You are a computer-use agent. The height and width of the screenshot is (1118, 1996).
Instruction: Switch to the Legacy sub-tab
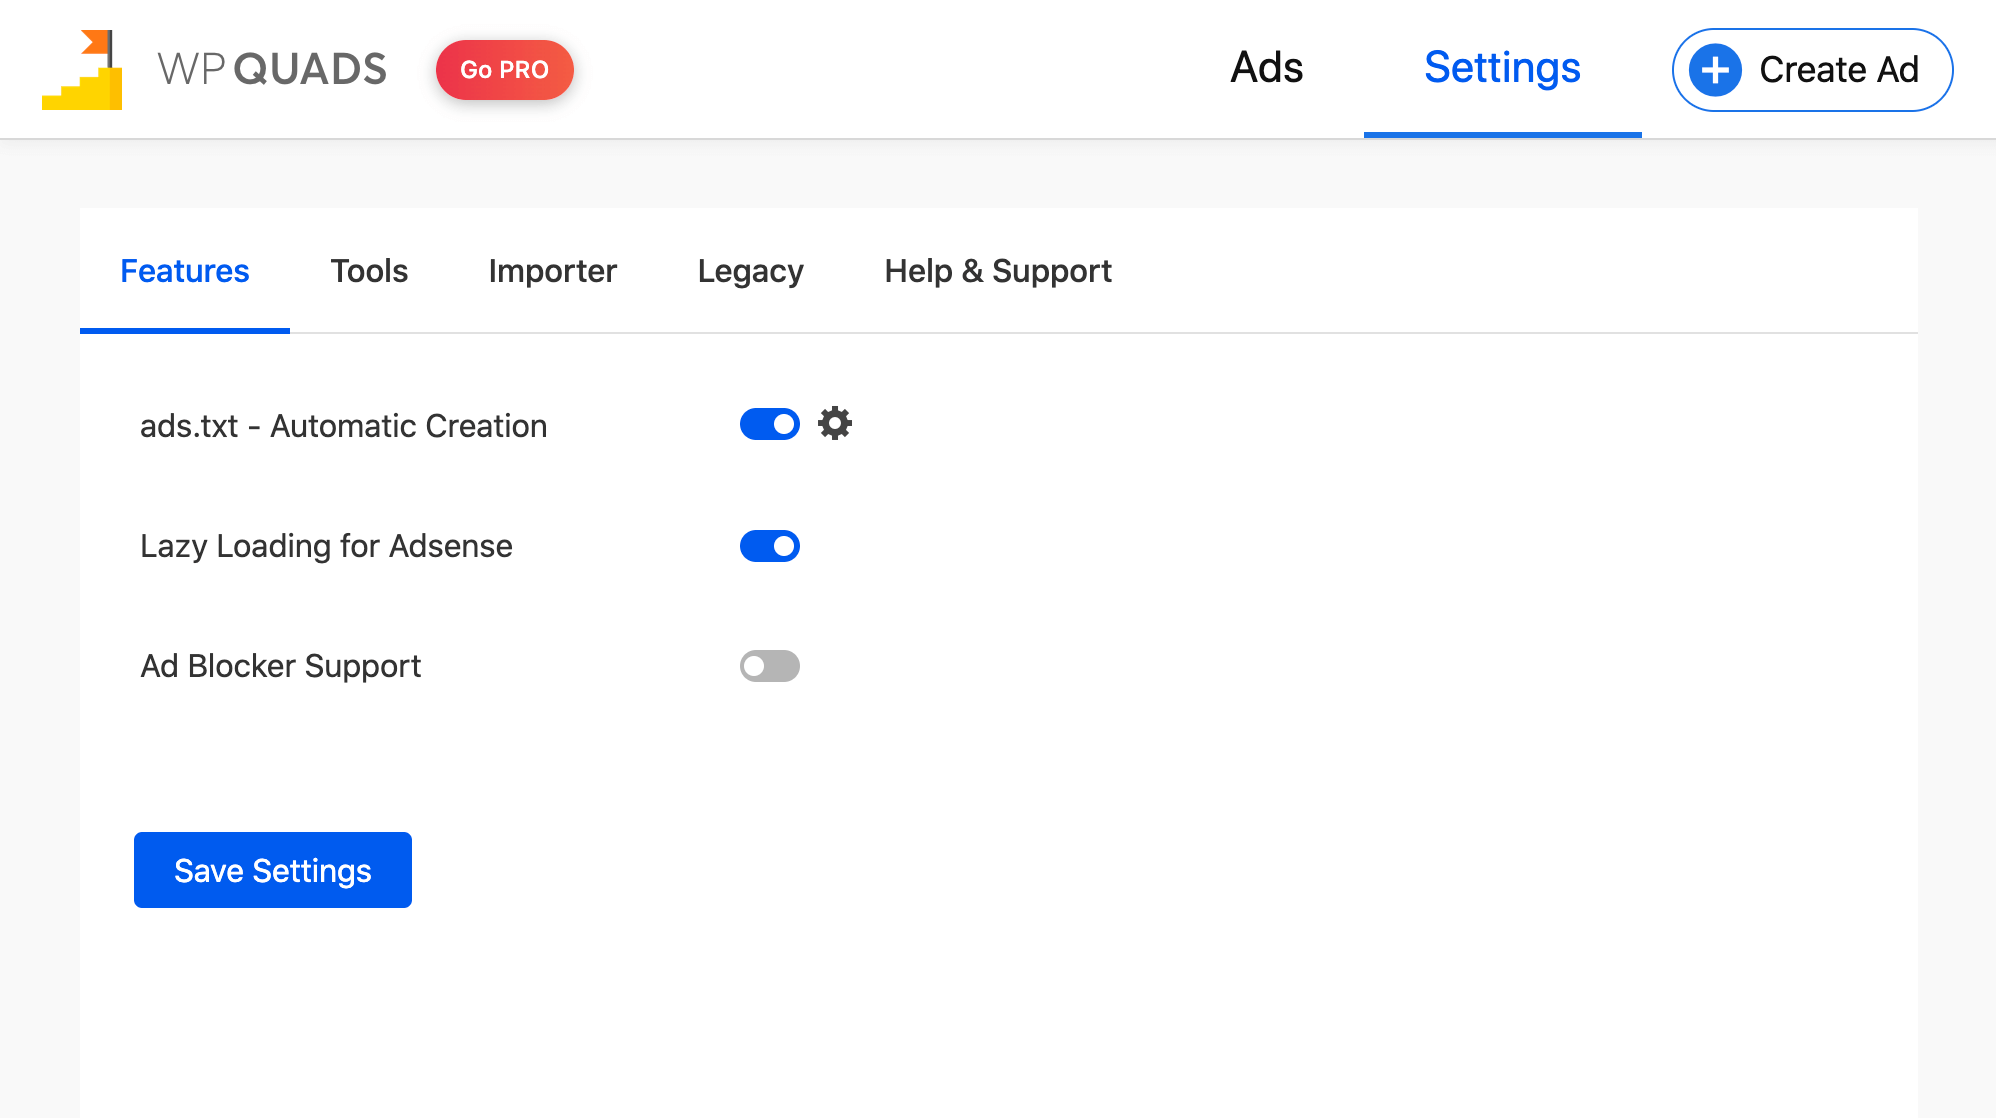tap(751, 271)
